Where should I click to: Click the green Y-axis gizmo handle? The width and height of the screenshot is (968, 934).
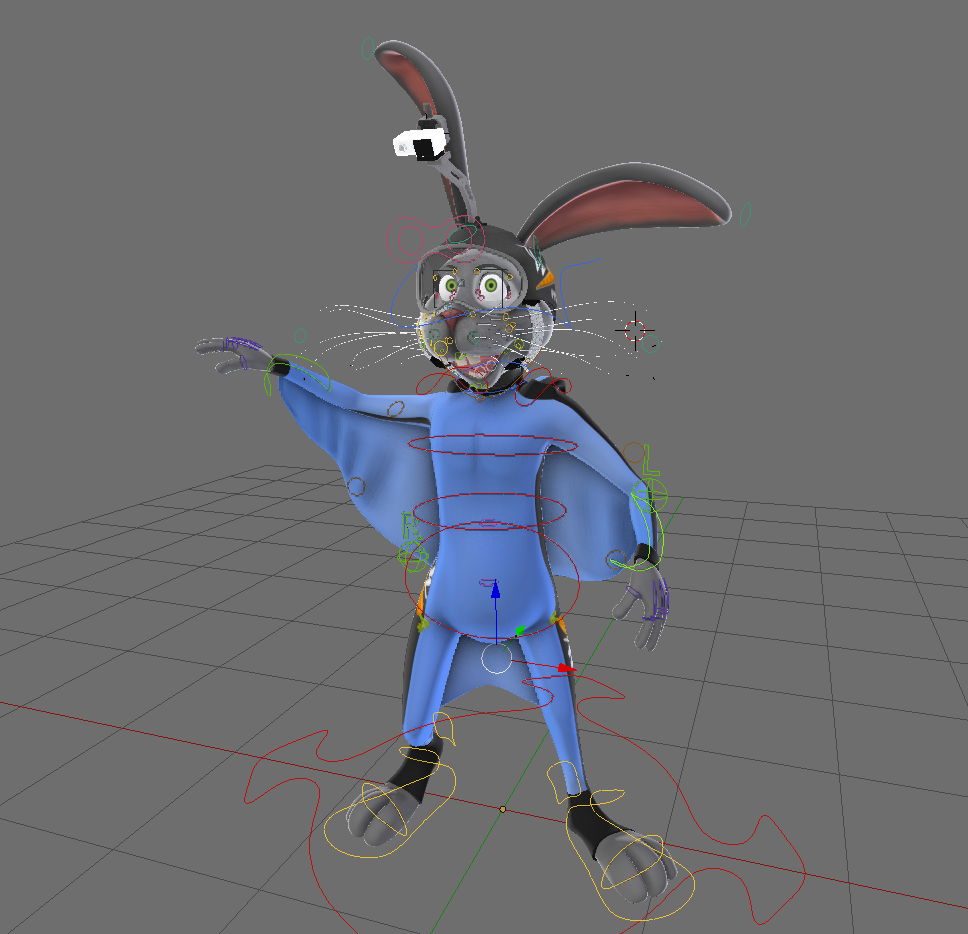[x=520, y=630]
